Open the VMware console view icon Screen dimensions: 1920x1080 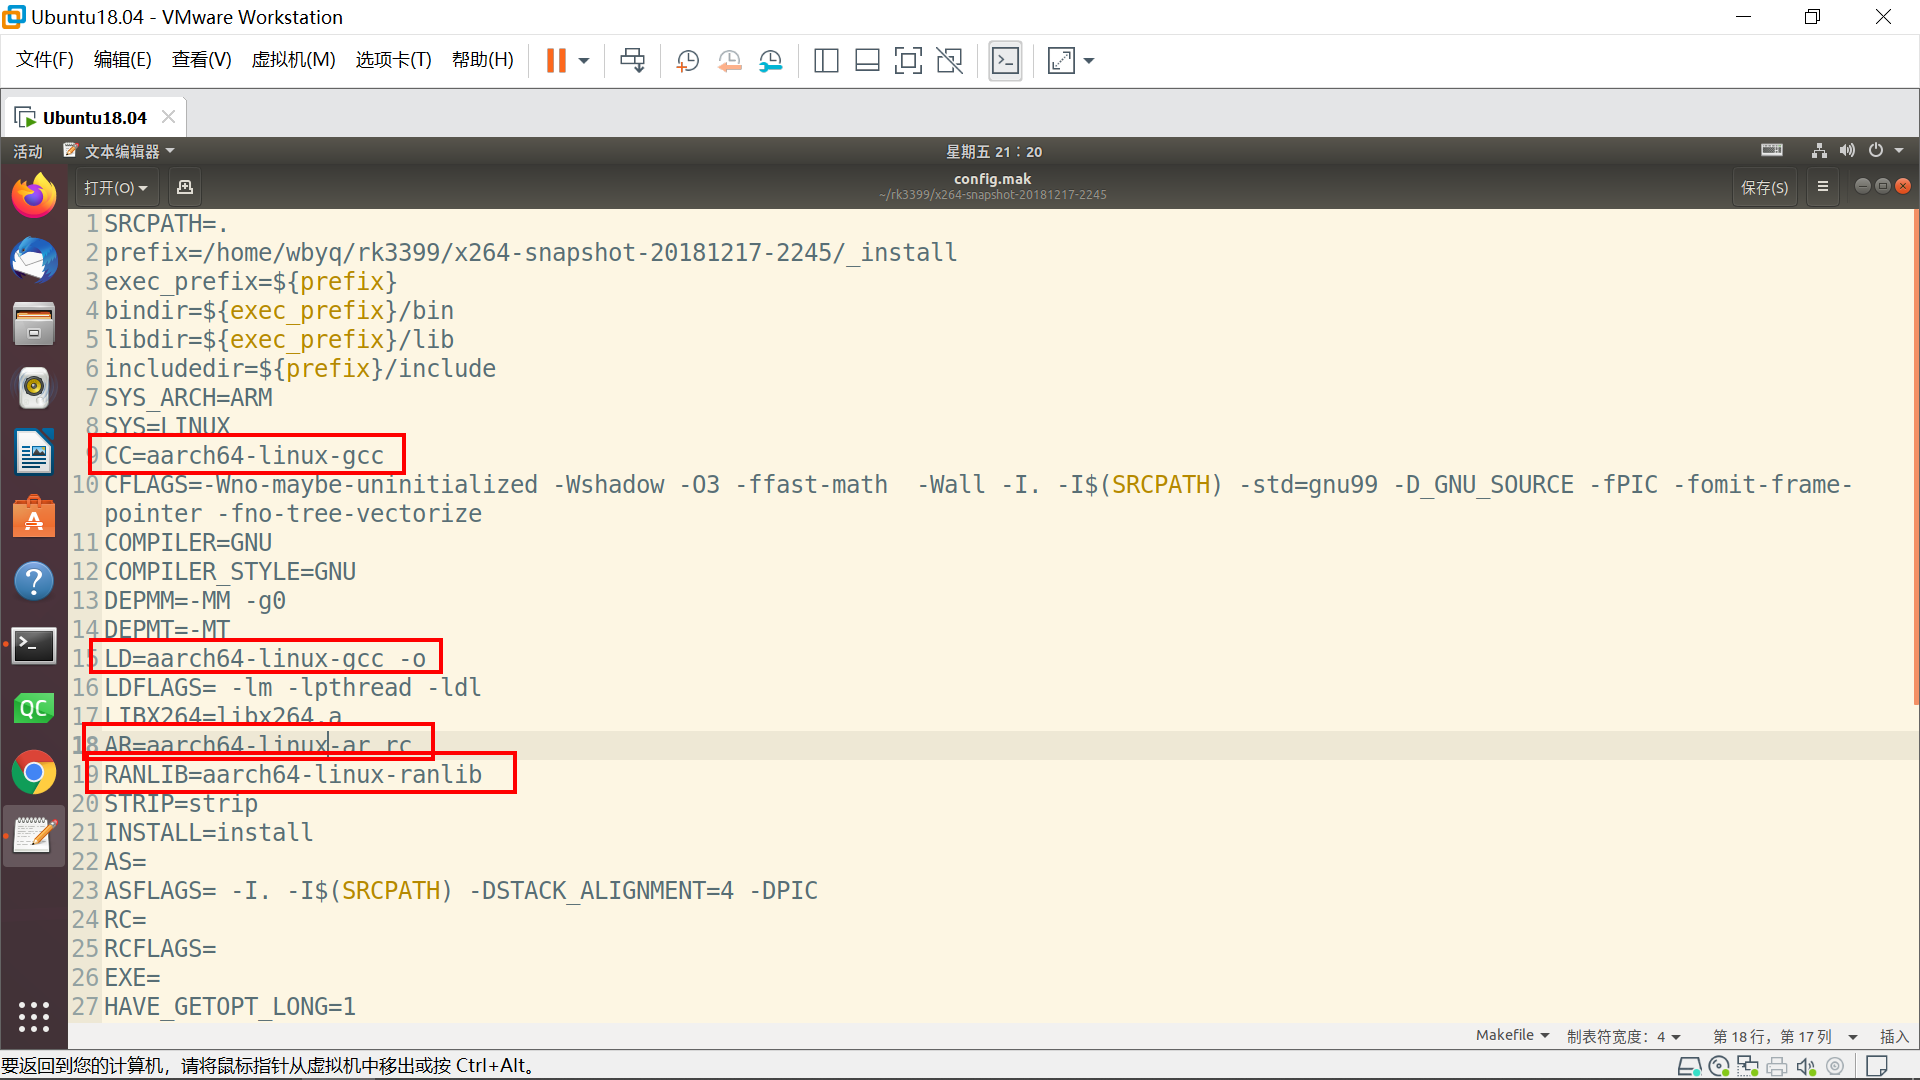(x=1005, y=61)
